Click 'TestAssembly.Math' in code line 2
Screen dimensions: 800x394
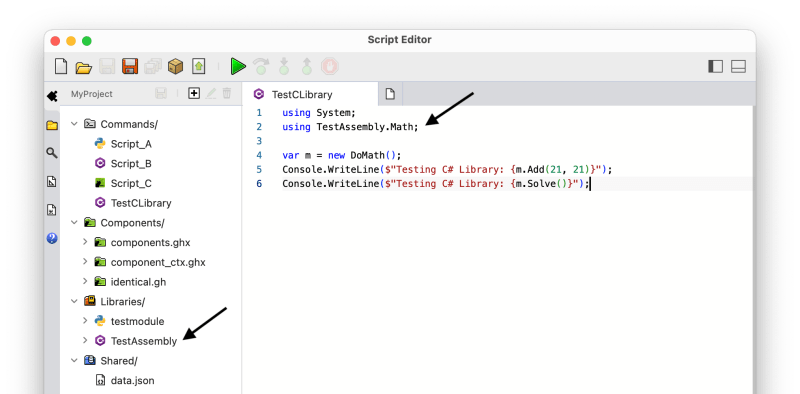(x=366, y=127)
